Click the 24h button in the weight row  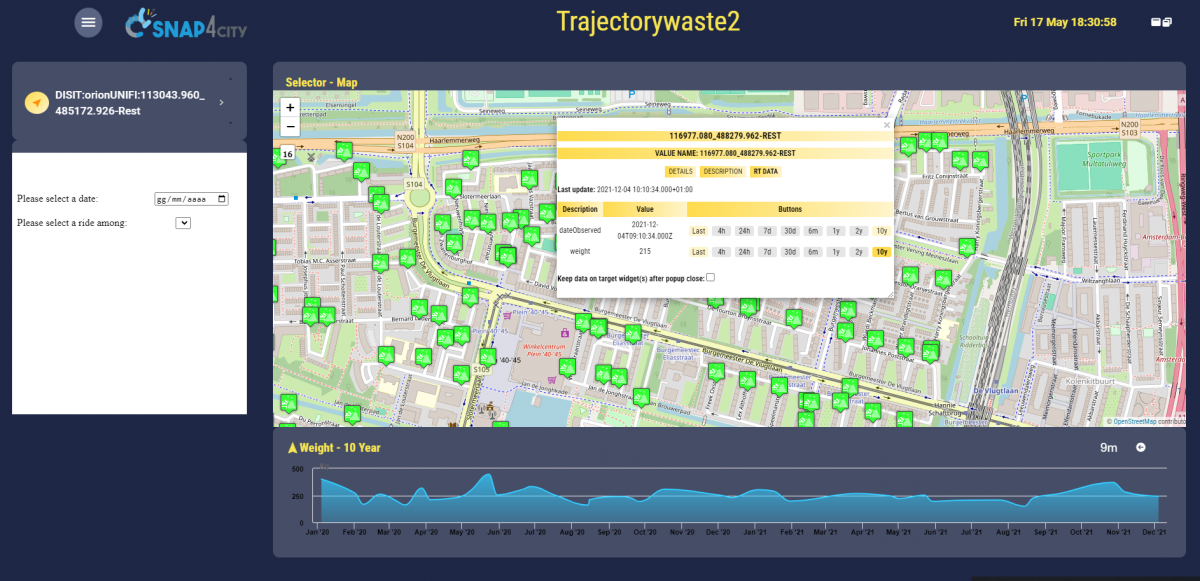click(x=744, y=252)
